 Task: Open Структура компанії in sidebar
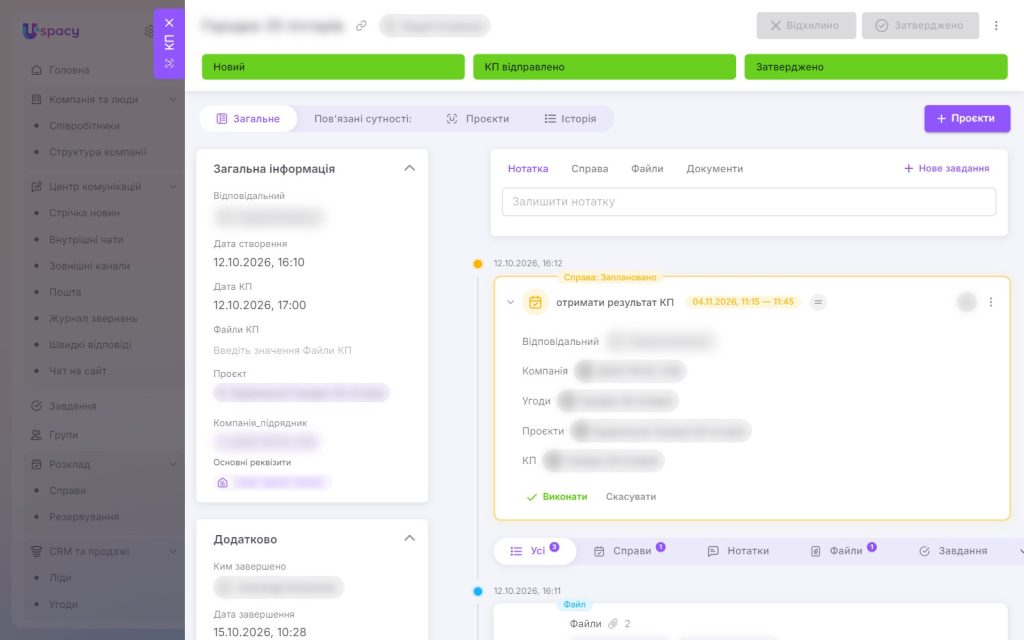(x=98, y=152)
